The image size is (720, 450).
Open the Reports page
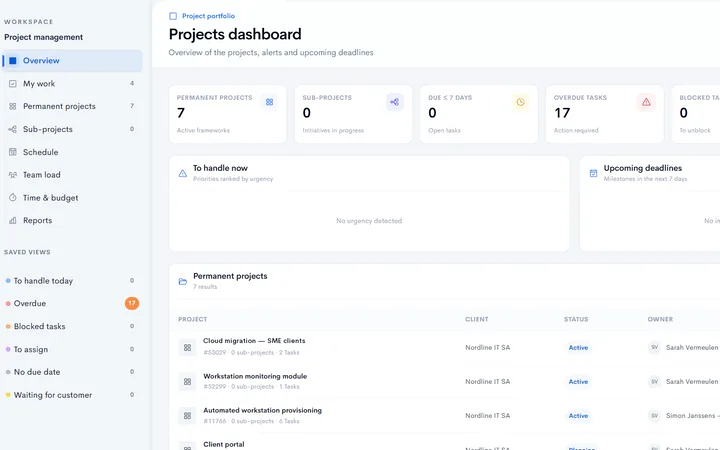click(72, 220)
